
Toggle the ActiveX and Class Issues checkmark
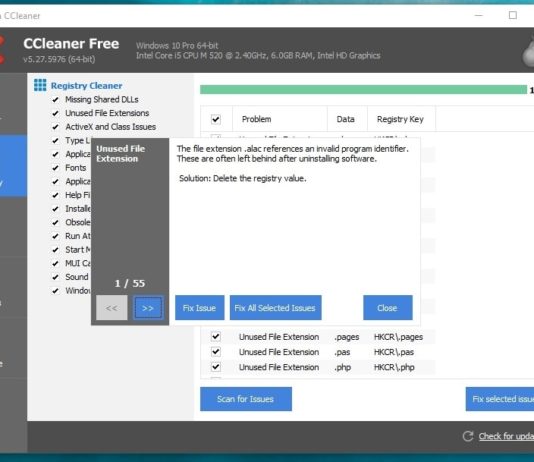(x=55, y=127)
